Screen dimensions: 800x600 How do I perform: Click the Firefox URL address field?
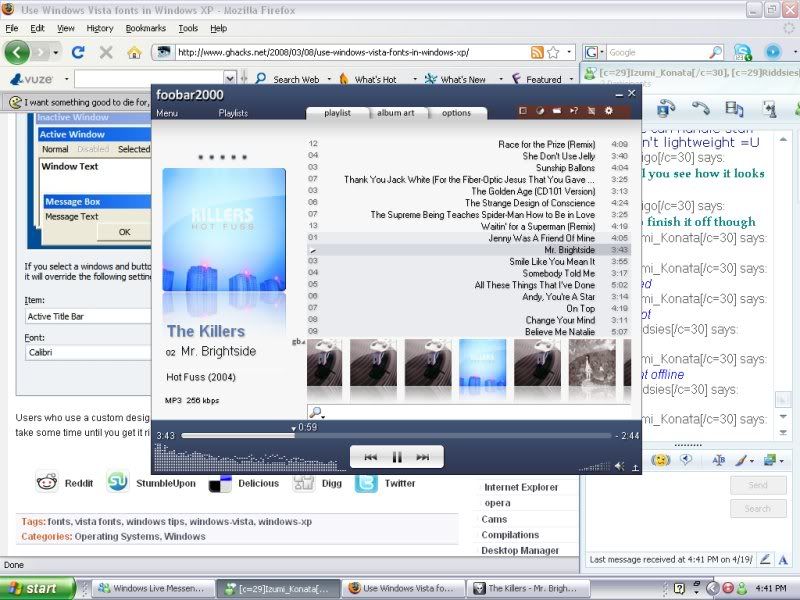click(x=352, y=52)
